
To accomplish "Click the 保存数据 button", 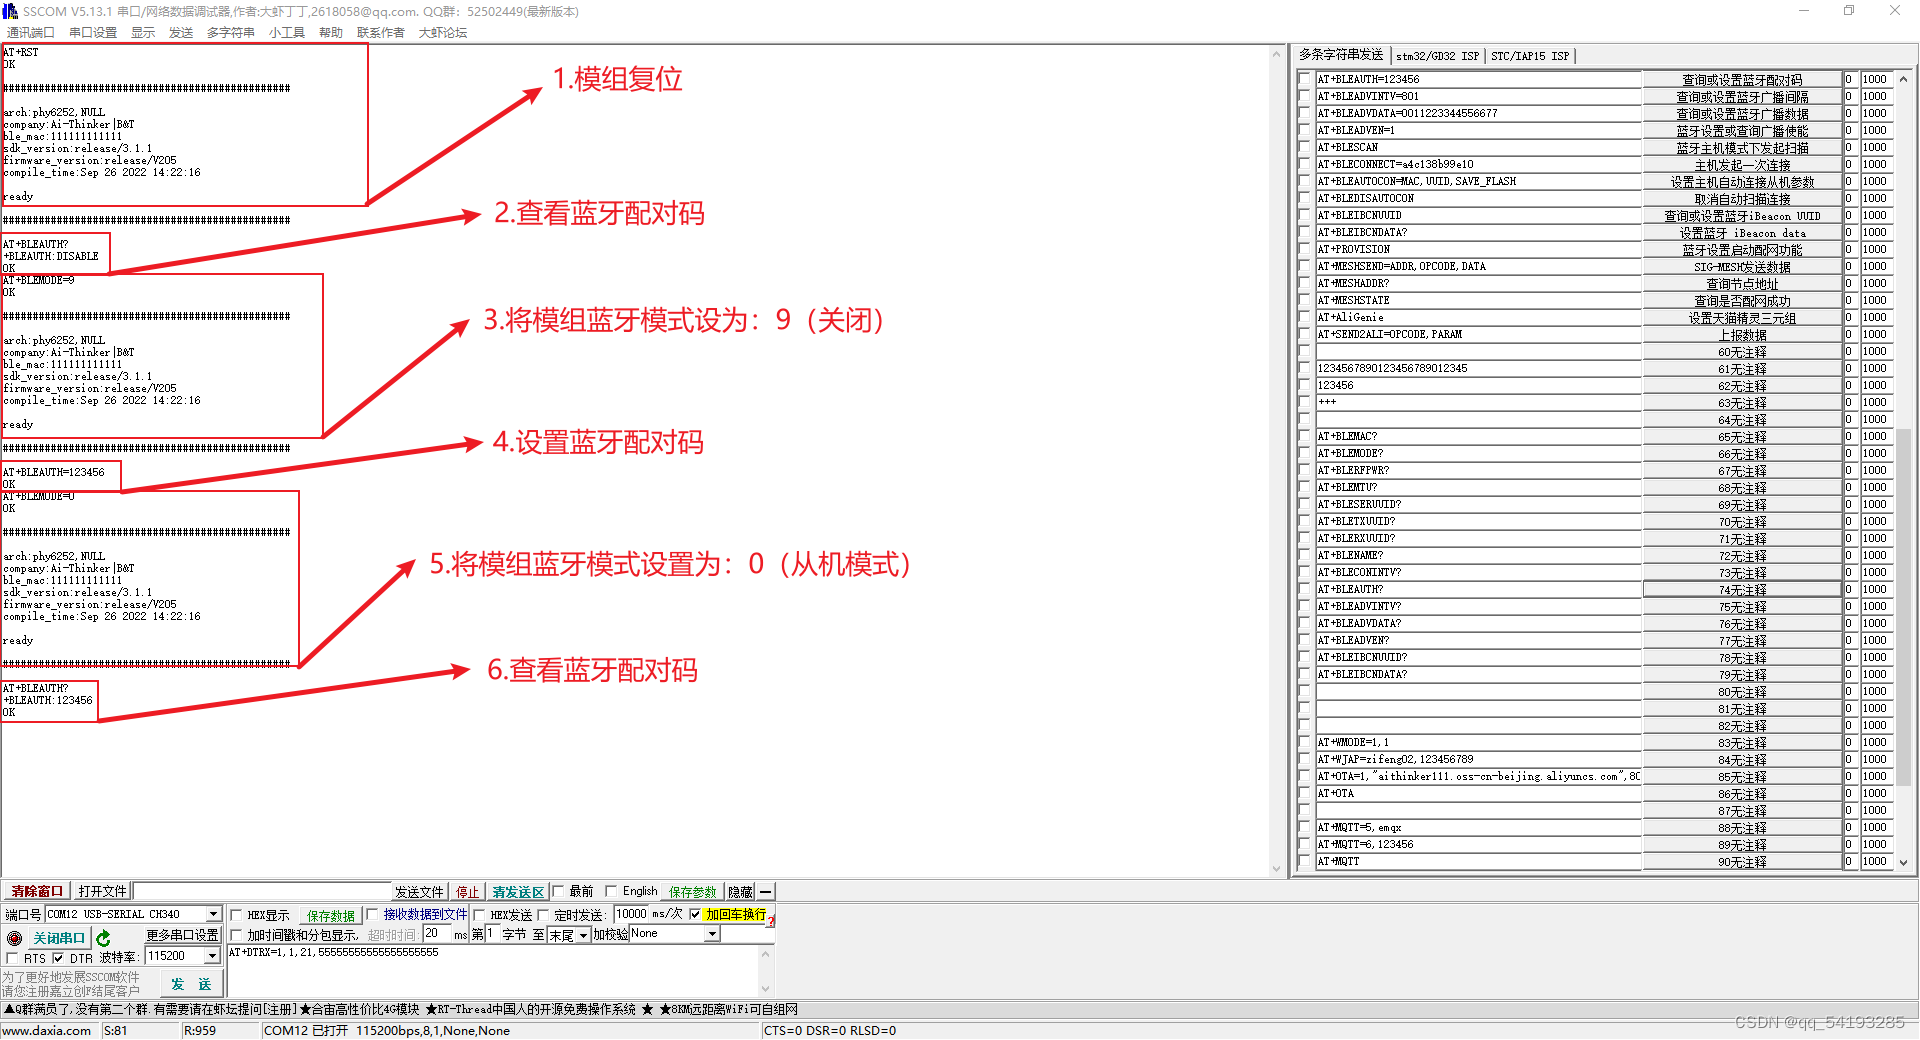I will click(331, 916).
